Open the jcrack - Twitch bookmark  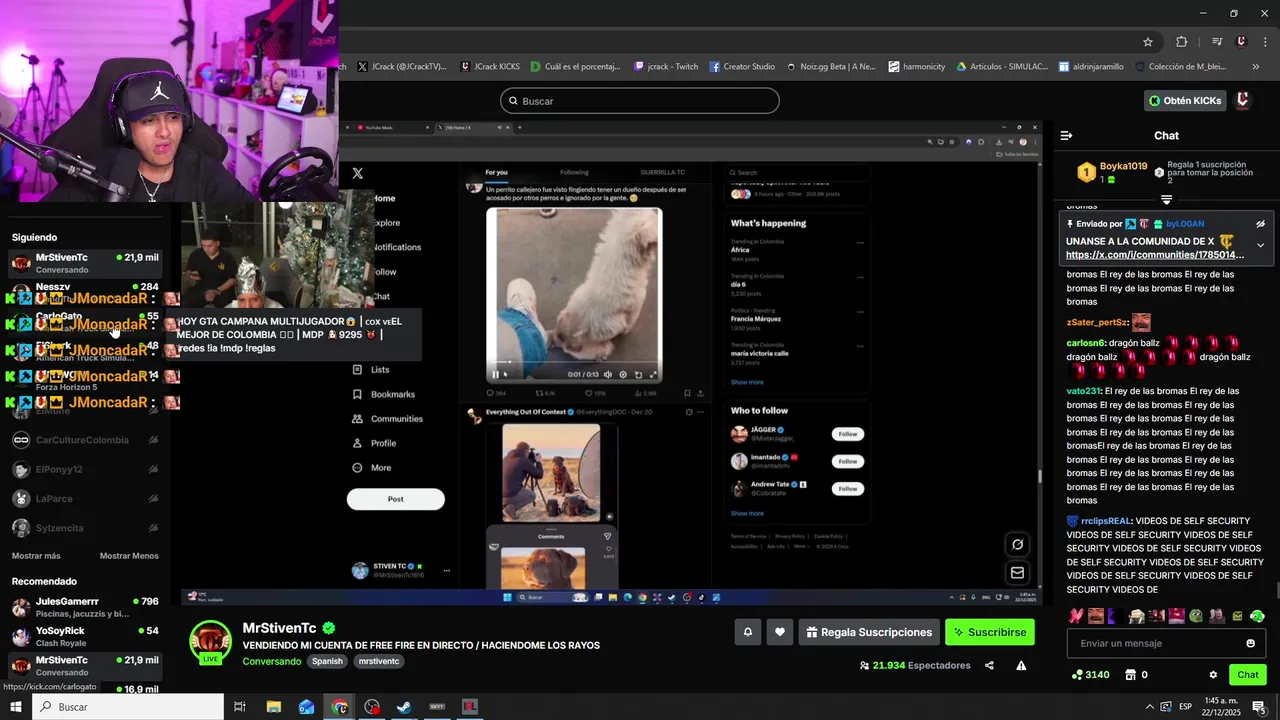click(x=666, y=67)
